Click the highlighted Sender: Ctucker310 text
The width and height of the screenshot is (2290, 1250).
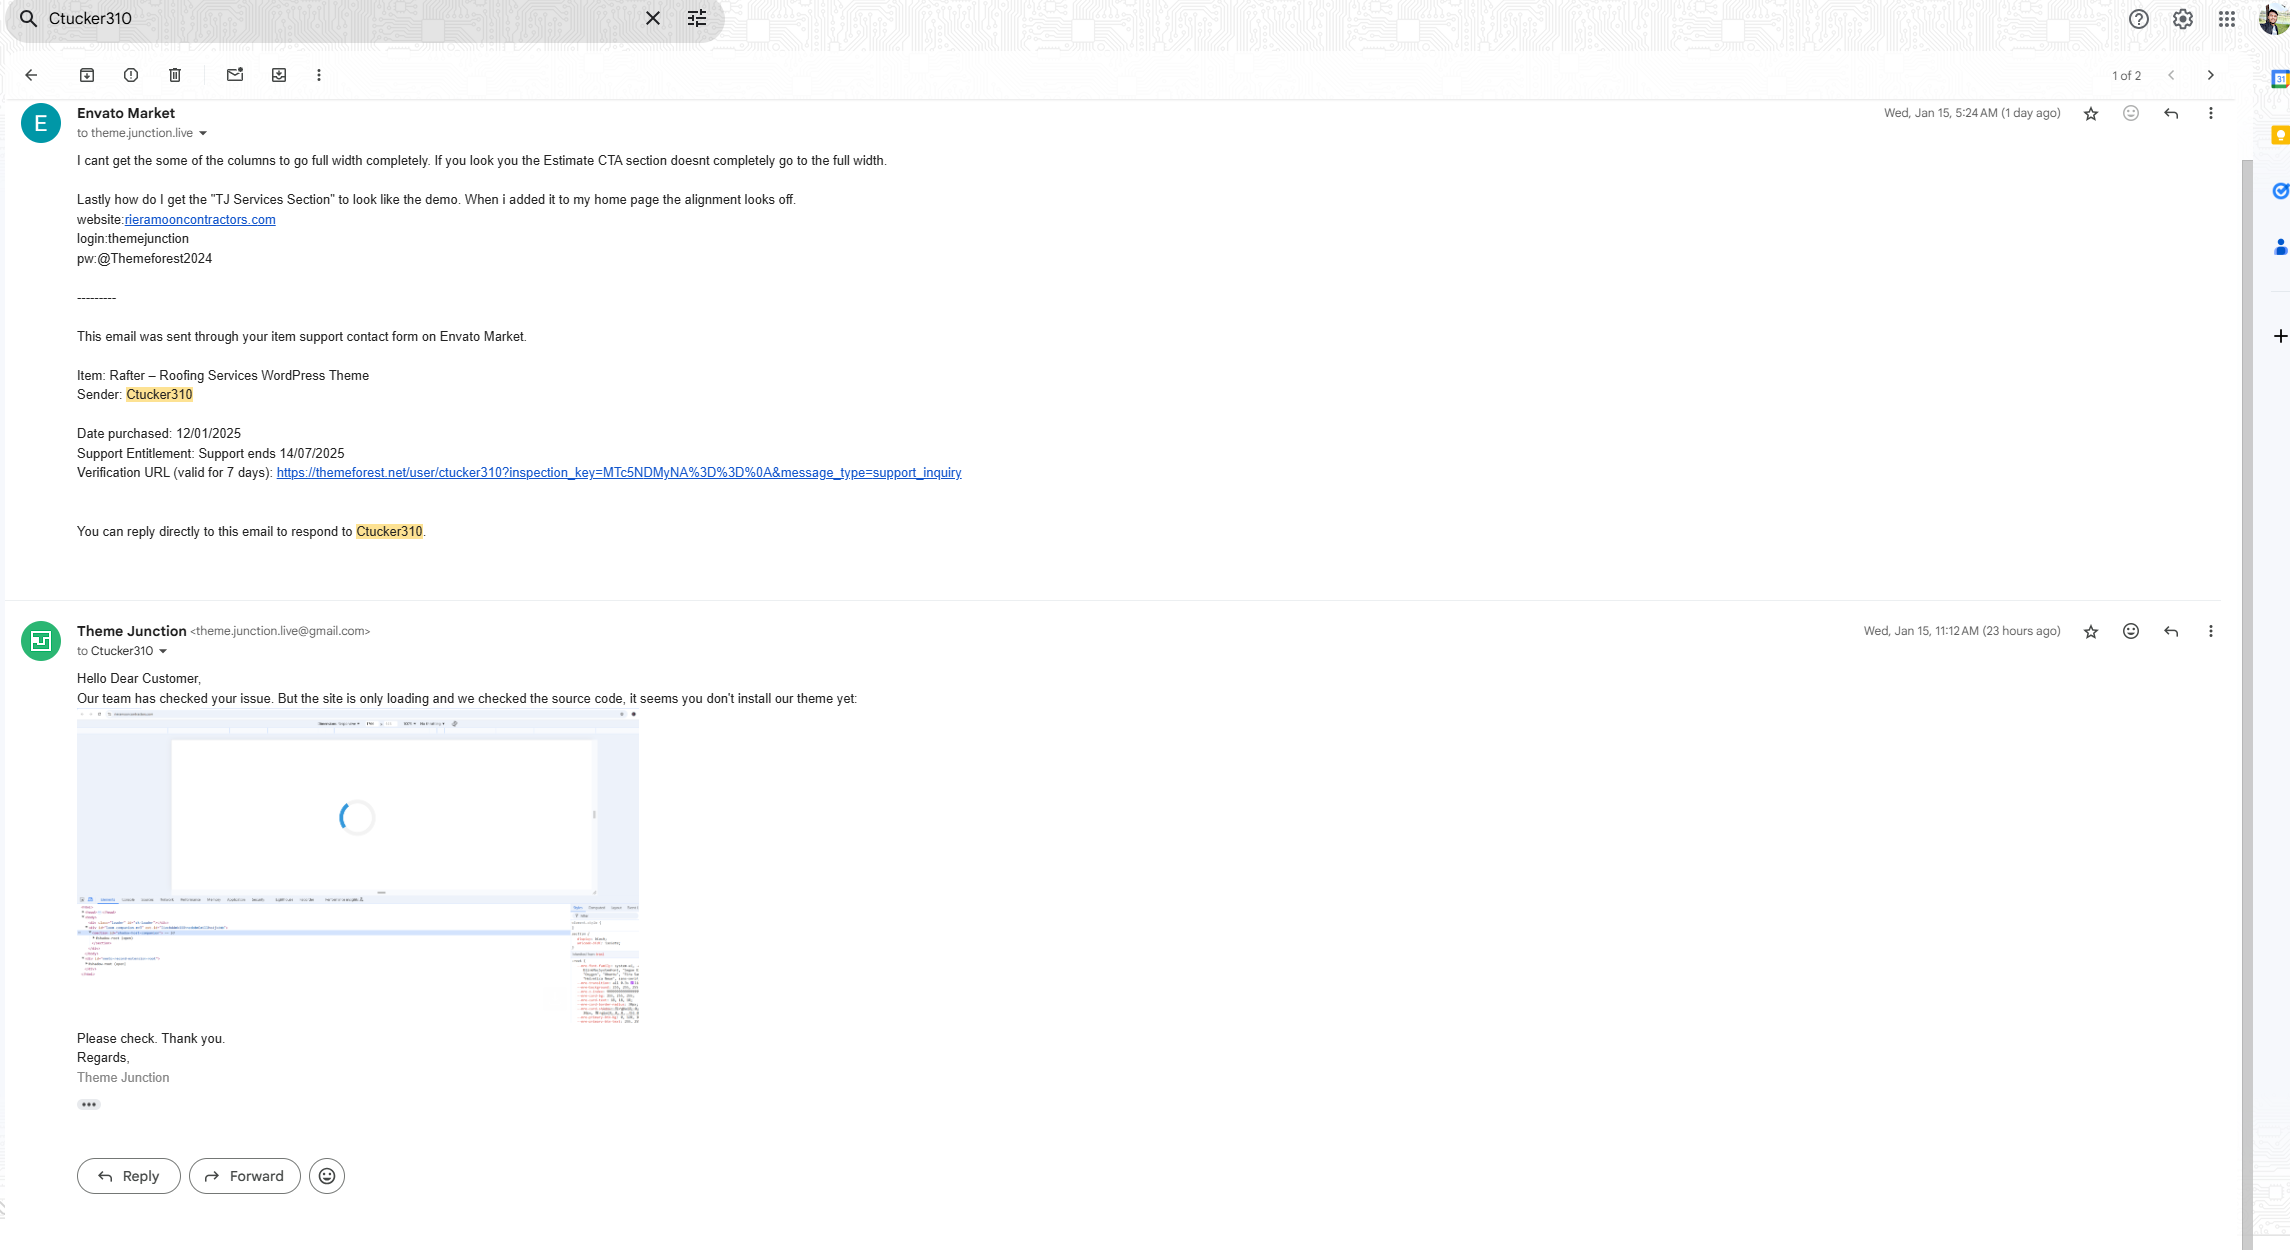click(x=159, y=395)
